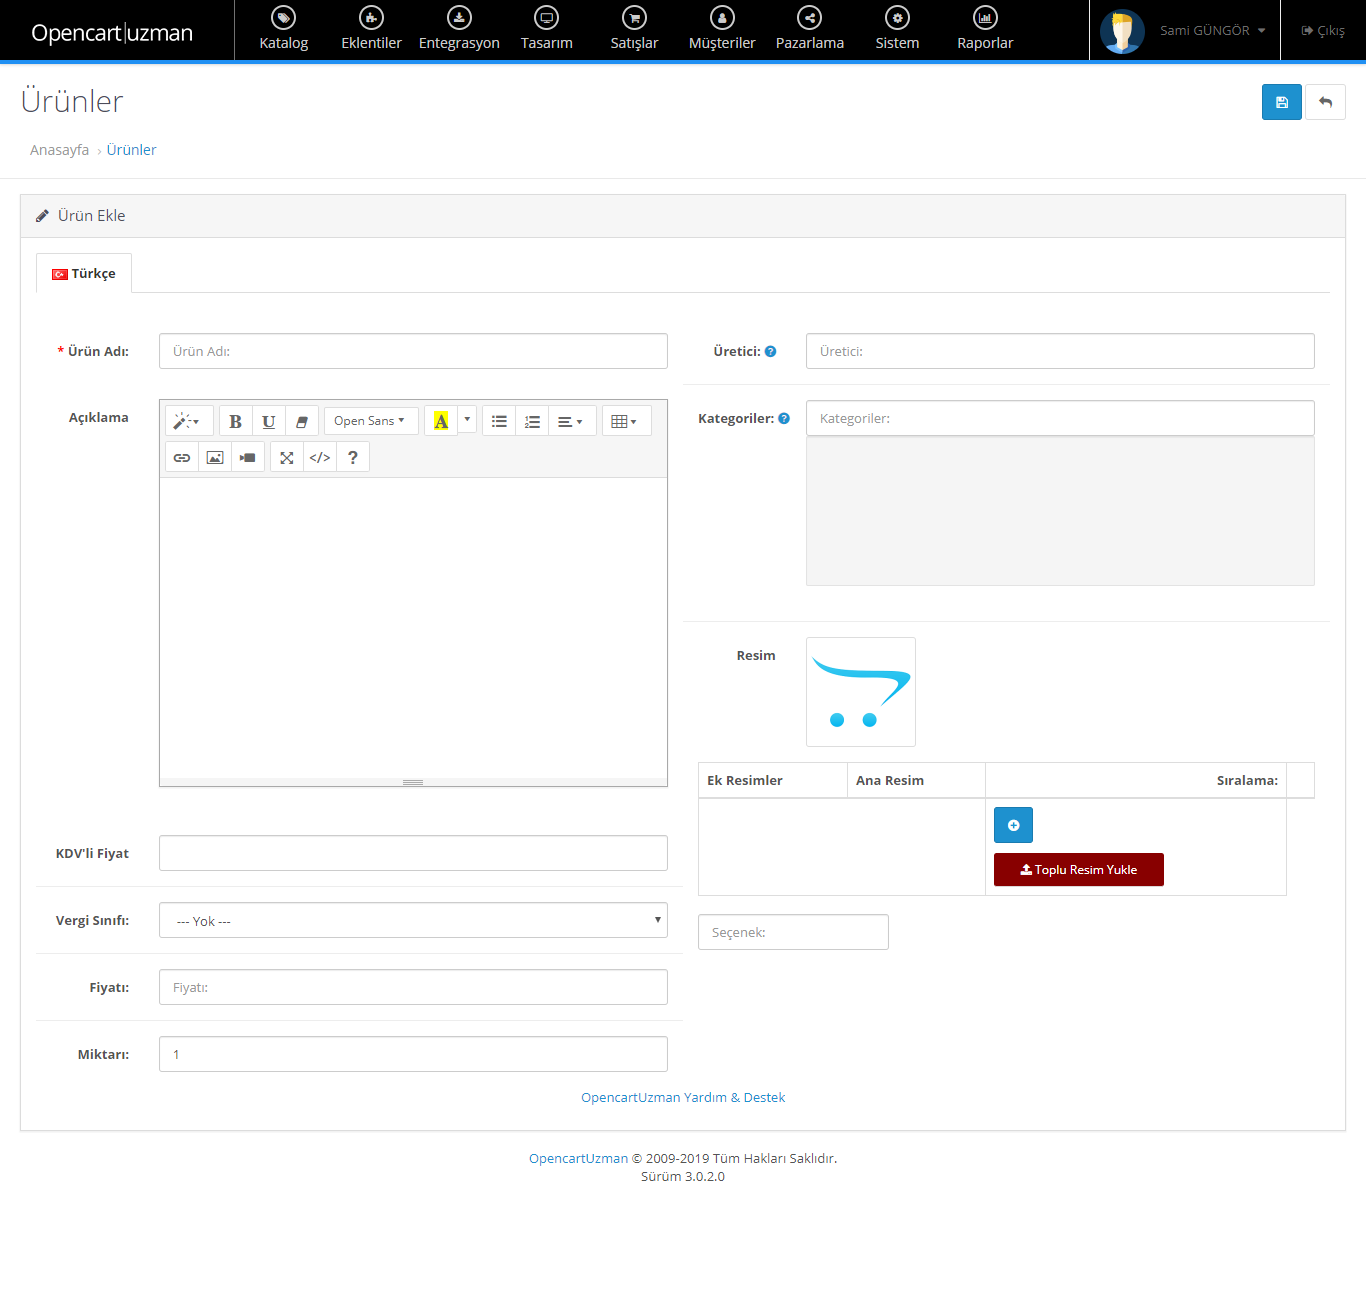Open the Pazarlama menu
Screen dimensions: 1366x1289
[x=810, y=30]
